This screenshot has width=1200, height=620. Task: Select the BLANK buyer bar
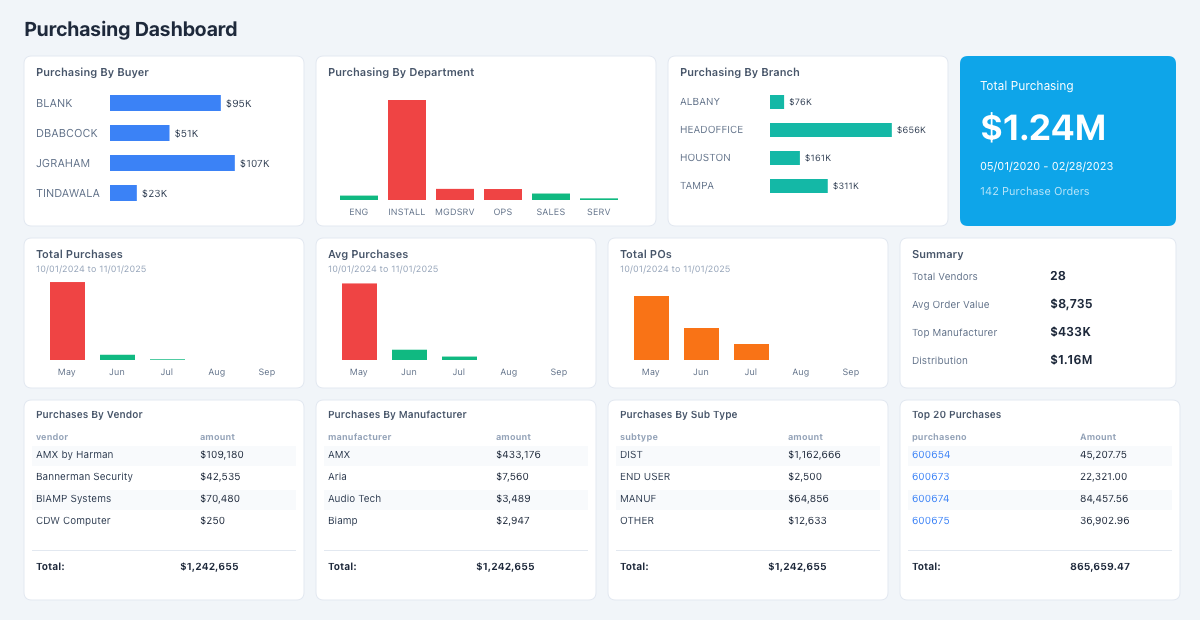click(165, 103)
